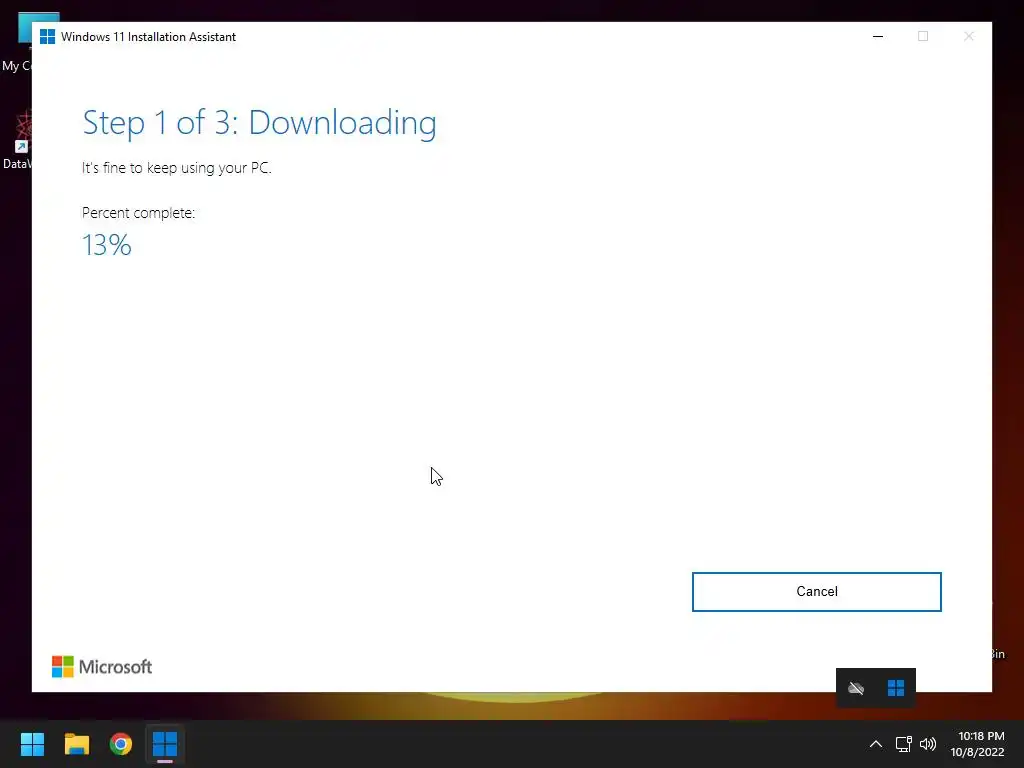
Task: Minimize the Installation Assistant window
Action: (878, 37)
